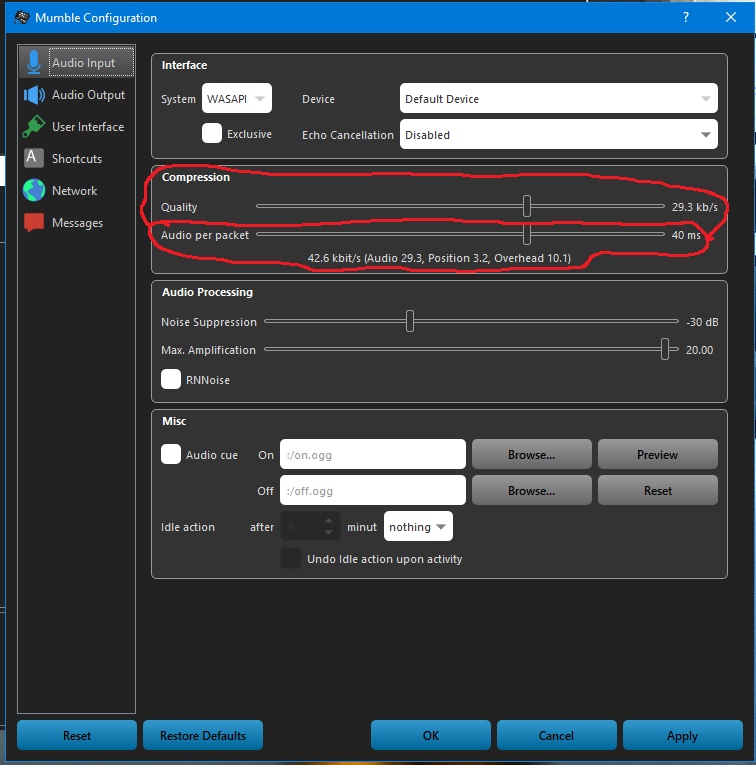Open the Idle action 'nothing' dropdown
Image resolution: width=756 pixels, height=765 pixels.
pyautogui.click(x=418, y=526)
